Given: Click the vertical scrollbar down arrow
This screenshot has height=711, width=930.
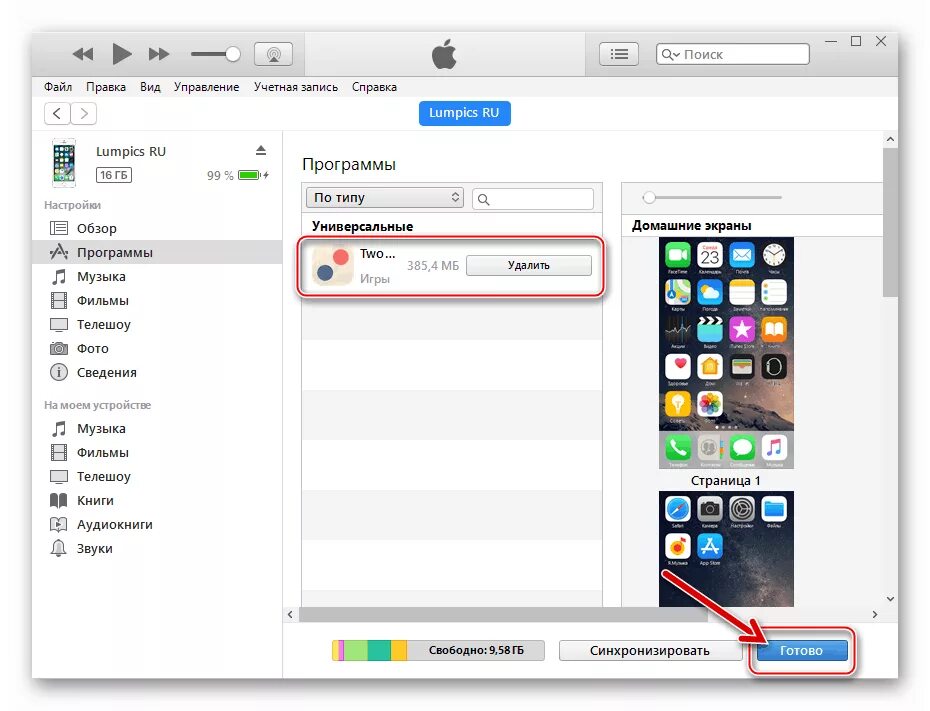Looking at the screenshot, I should [890, 599].
